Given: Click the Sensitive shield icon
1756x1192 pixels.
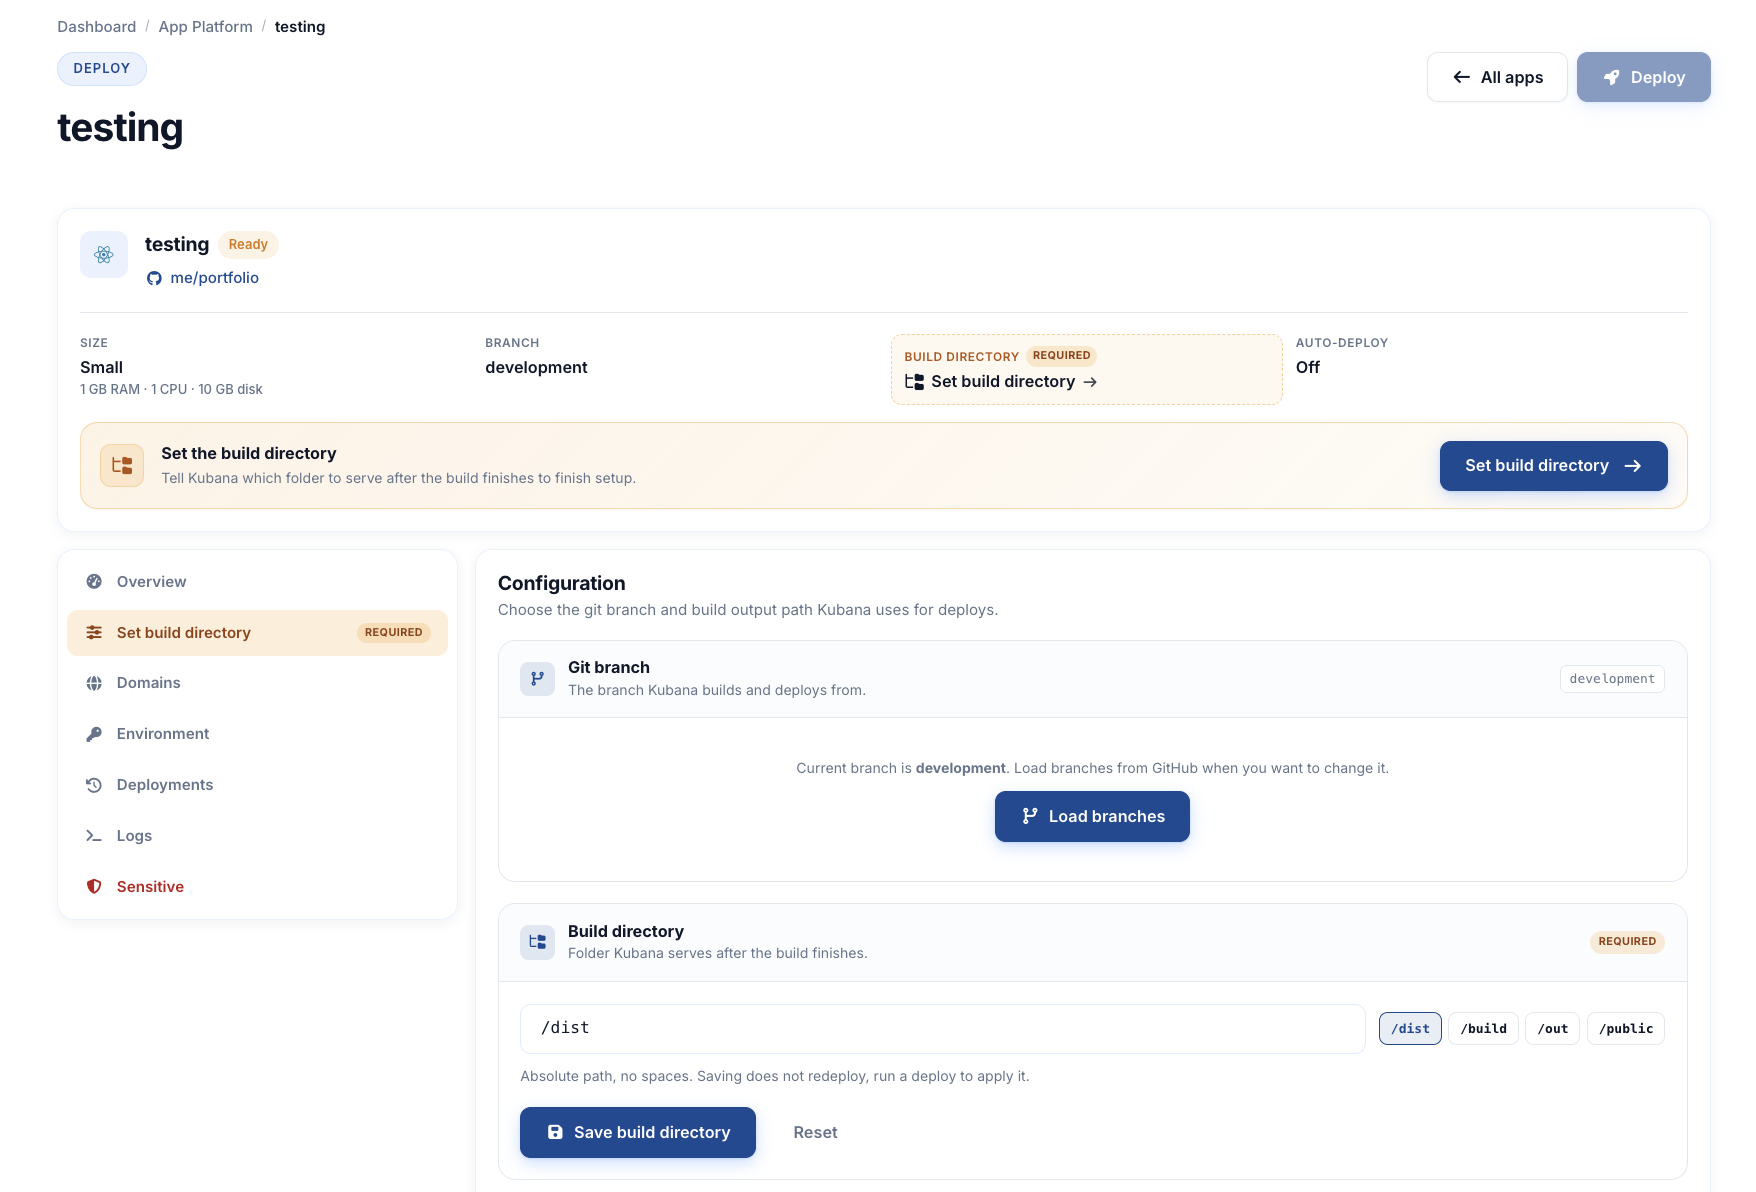Looking at the screenshot, I should 94,887.
